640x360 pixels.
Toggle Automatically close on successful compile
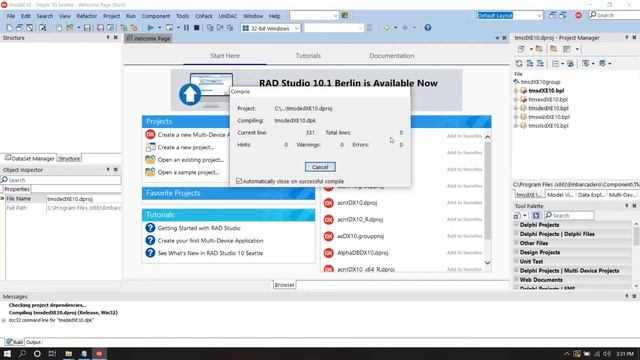point(239,181)
